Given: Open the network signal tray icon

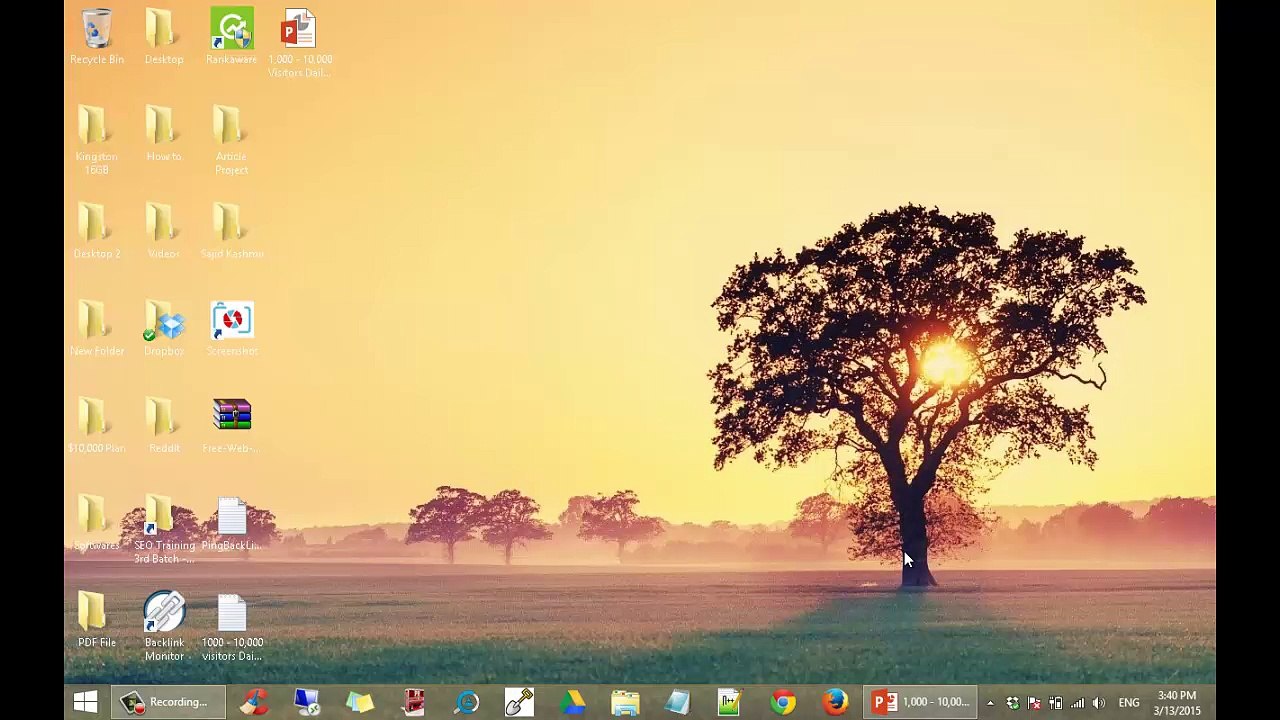Looking at the screenshot, I should pos(1077,703).
